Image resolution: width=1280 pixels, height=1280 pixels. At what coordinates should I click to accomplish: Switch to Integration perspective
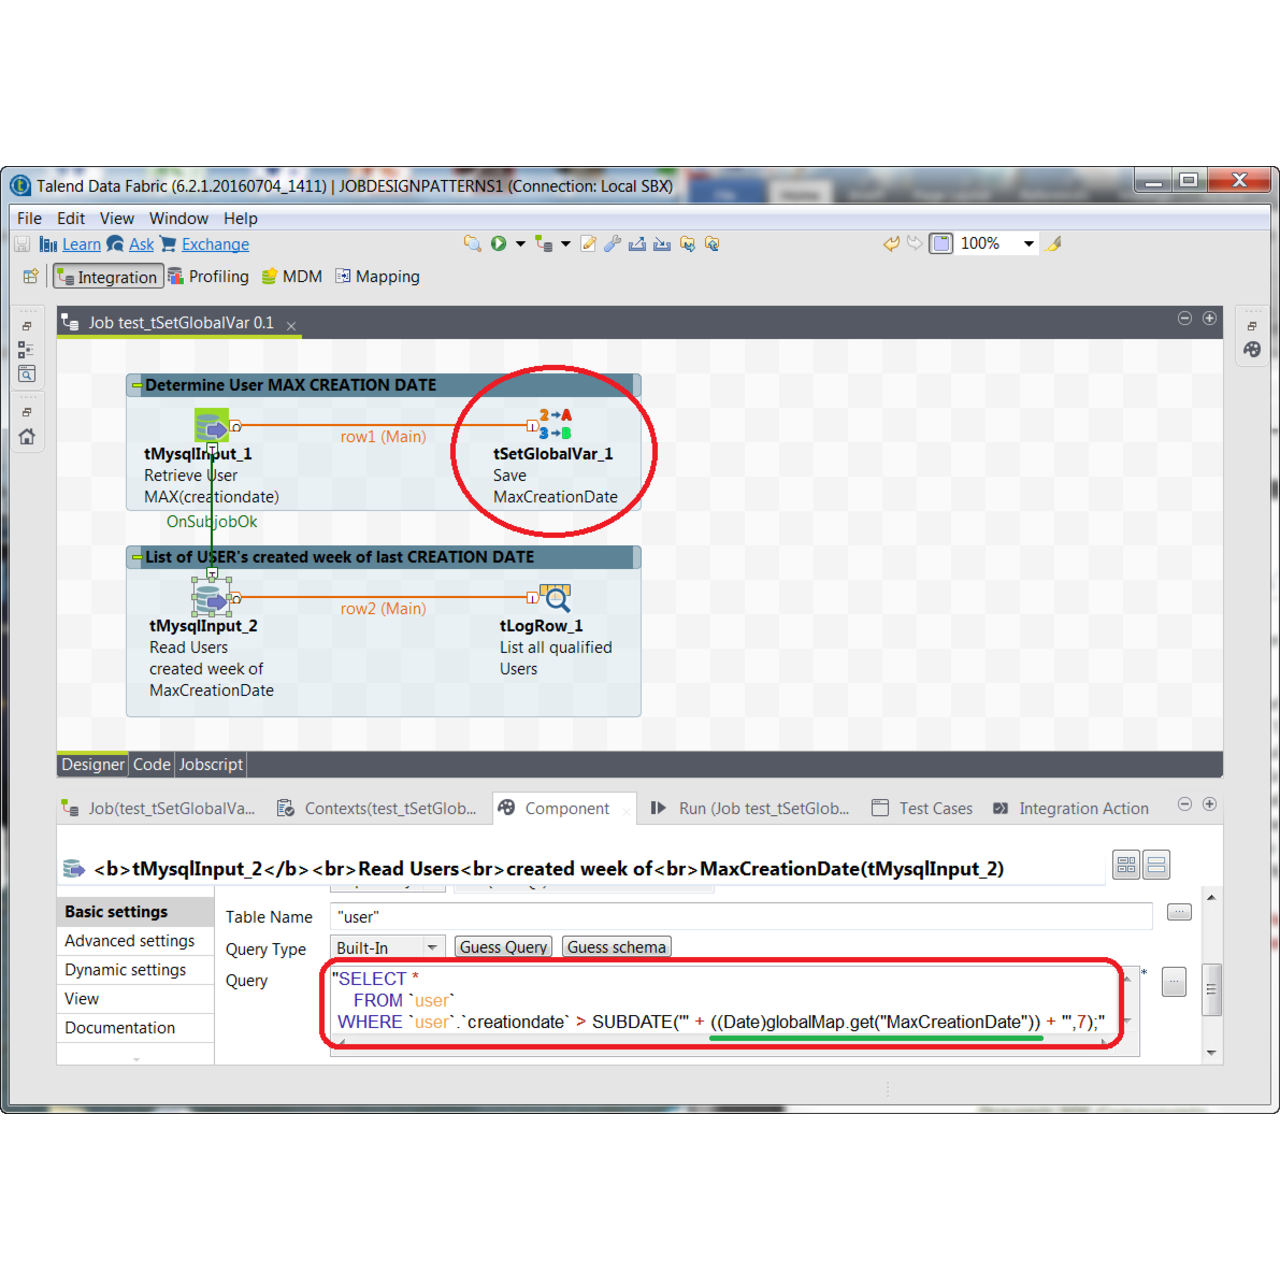click(x=108, y=277)
